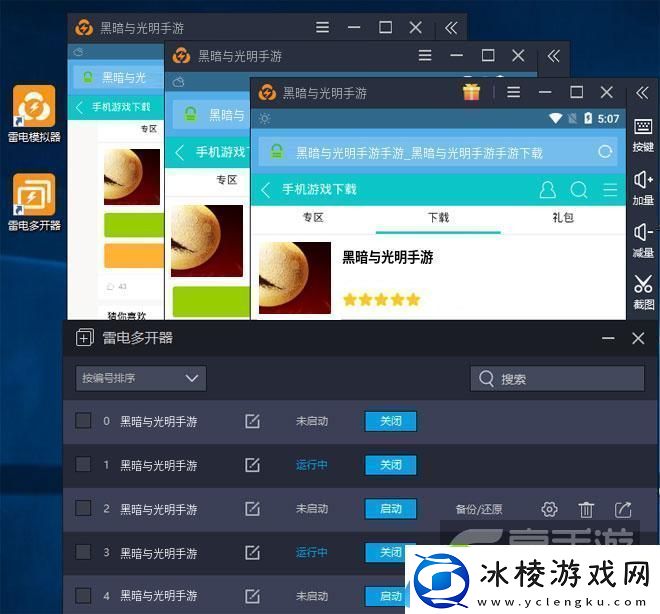
Task: Collapse the sidebar with the double-arrow in front emulator
Action: [642, 92]
